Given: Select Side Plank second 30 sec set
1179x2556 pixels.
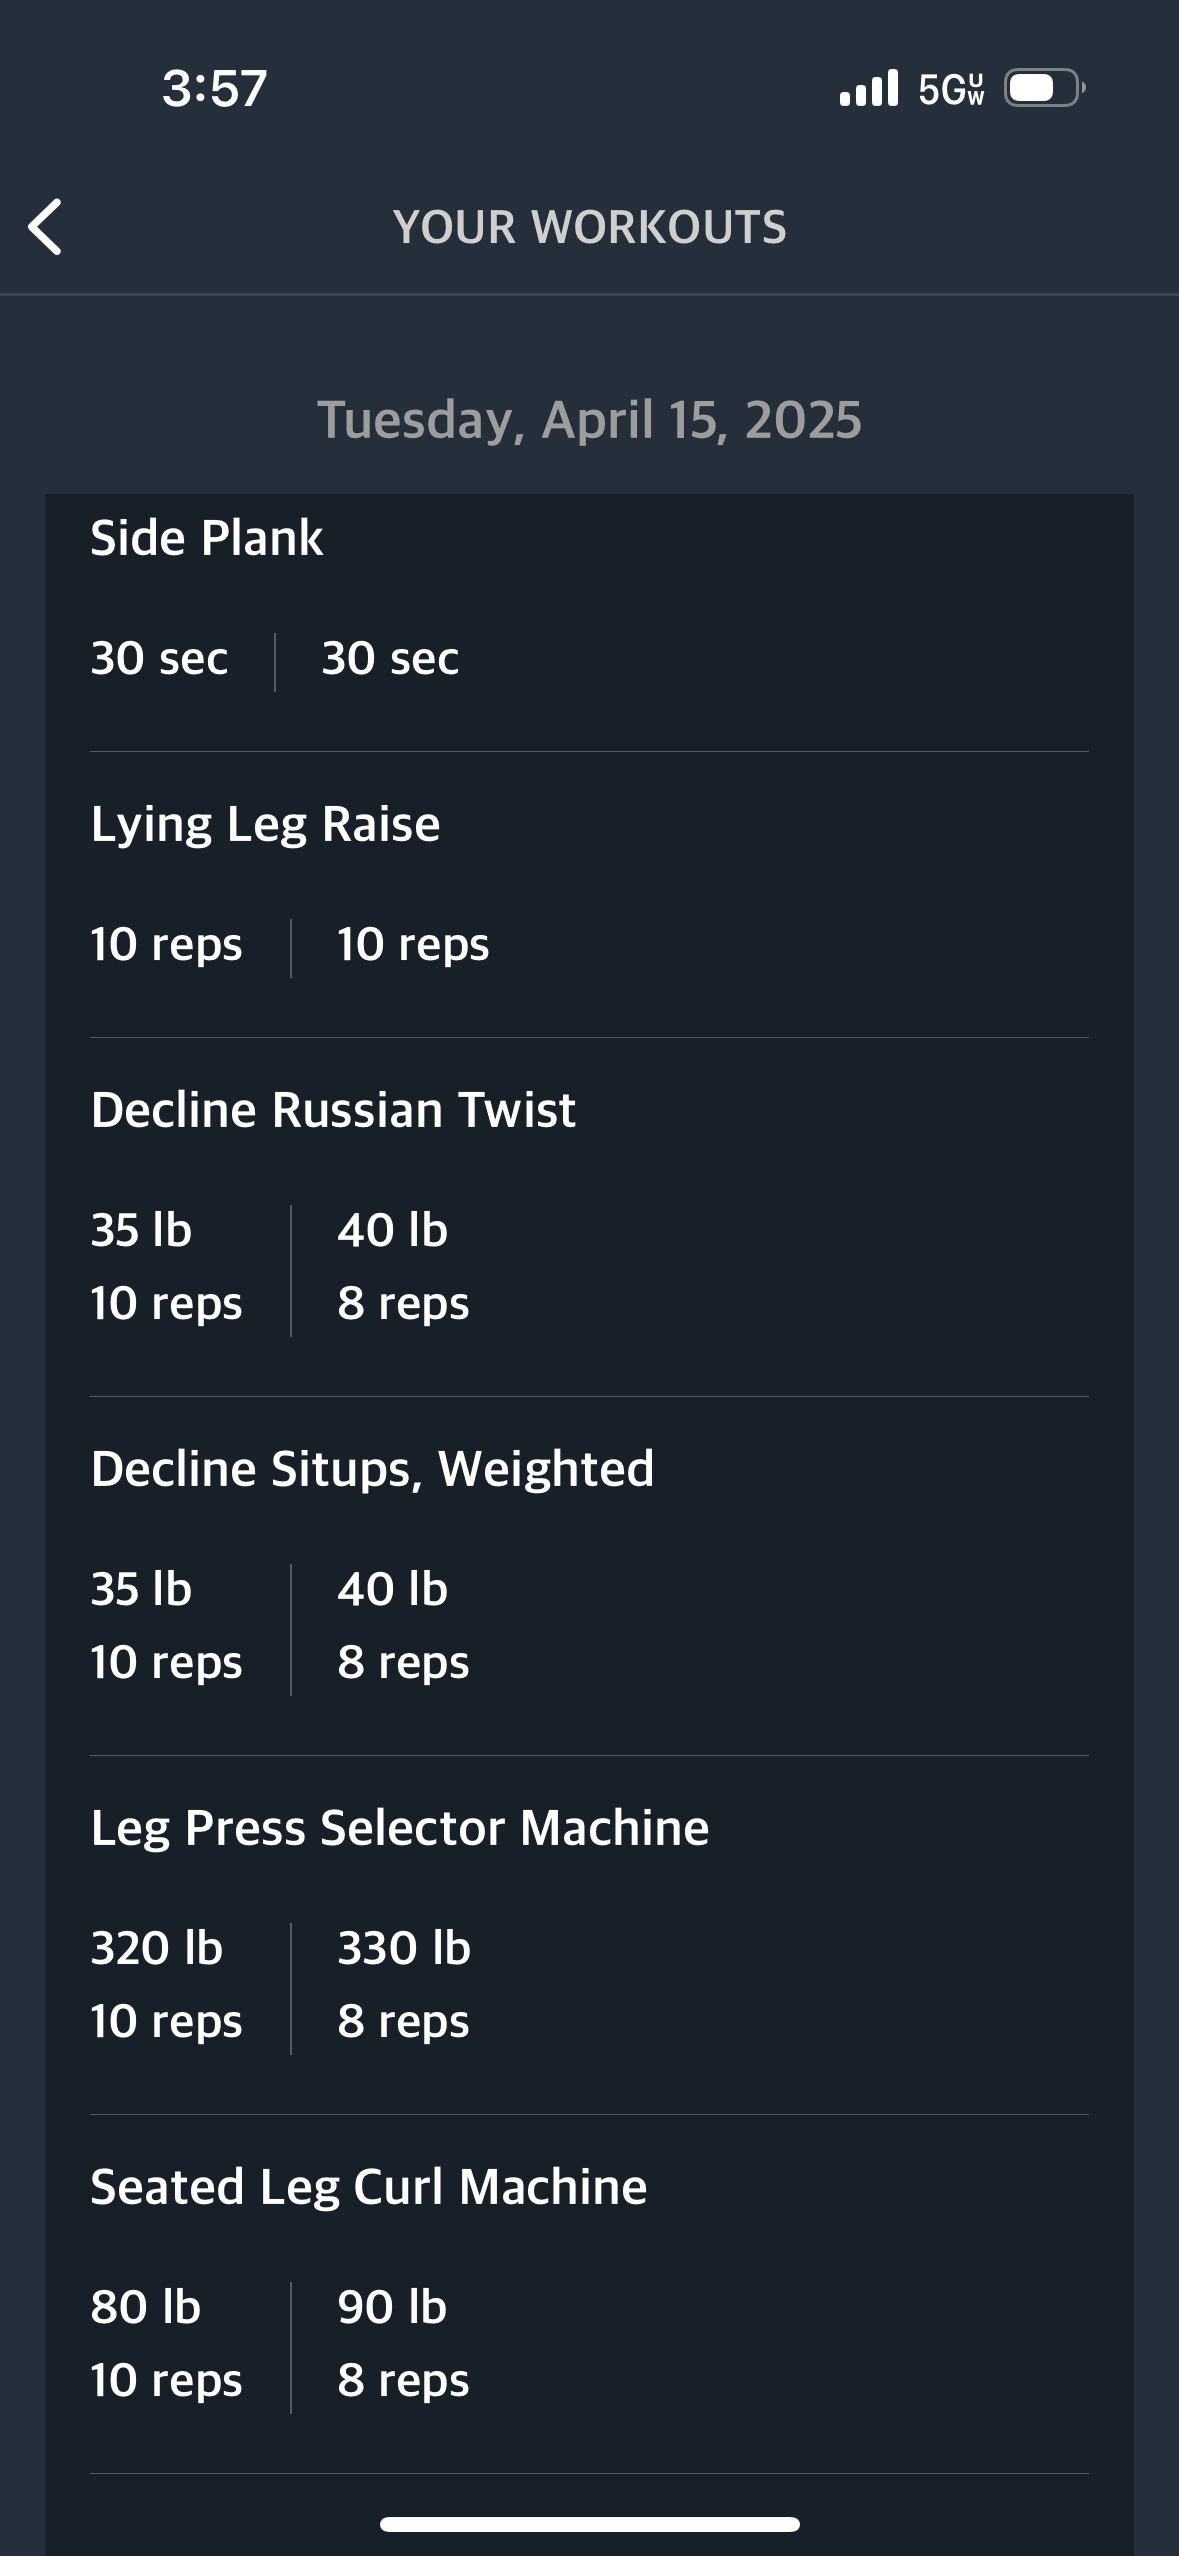Looking at the screenshot, I should [x=390, y=659].
